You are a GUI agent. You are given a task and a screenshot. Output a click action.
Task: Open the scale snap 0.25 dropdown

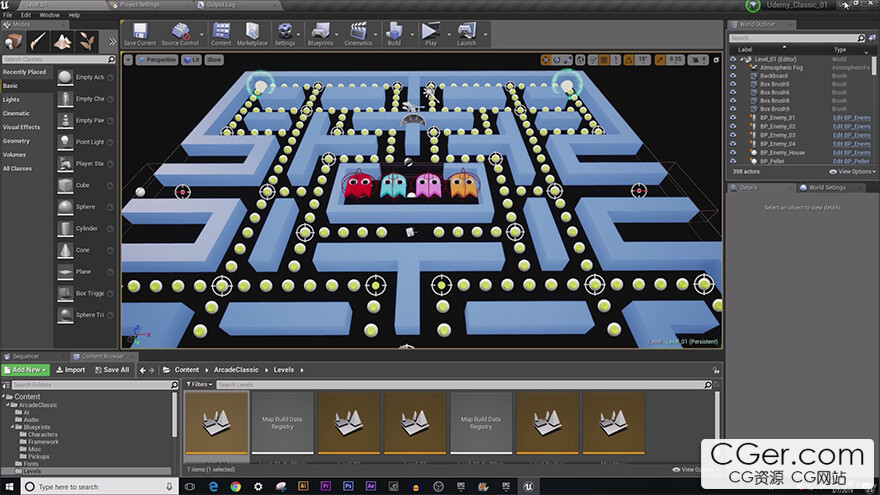click(x=676, y=59)
